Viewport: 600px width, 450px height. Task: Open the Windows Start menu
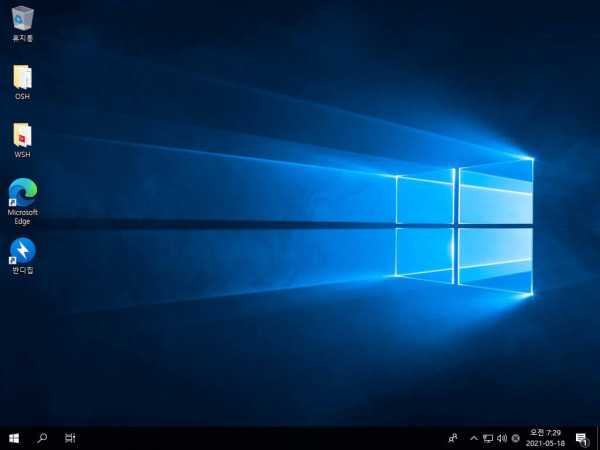[14, 438]
